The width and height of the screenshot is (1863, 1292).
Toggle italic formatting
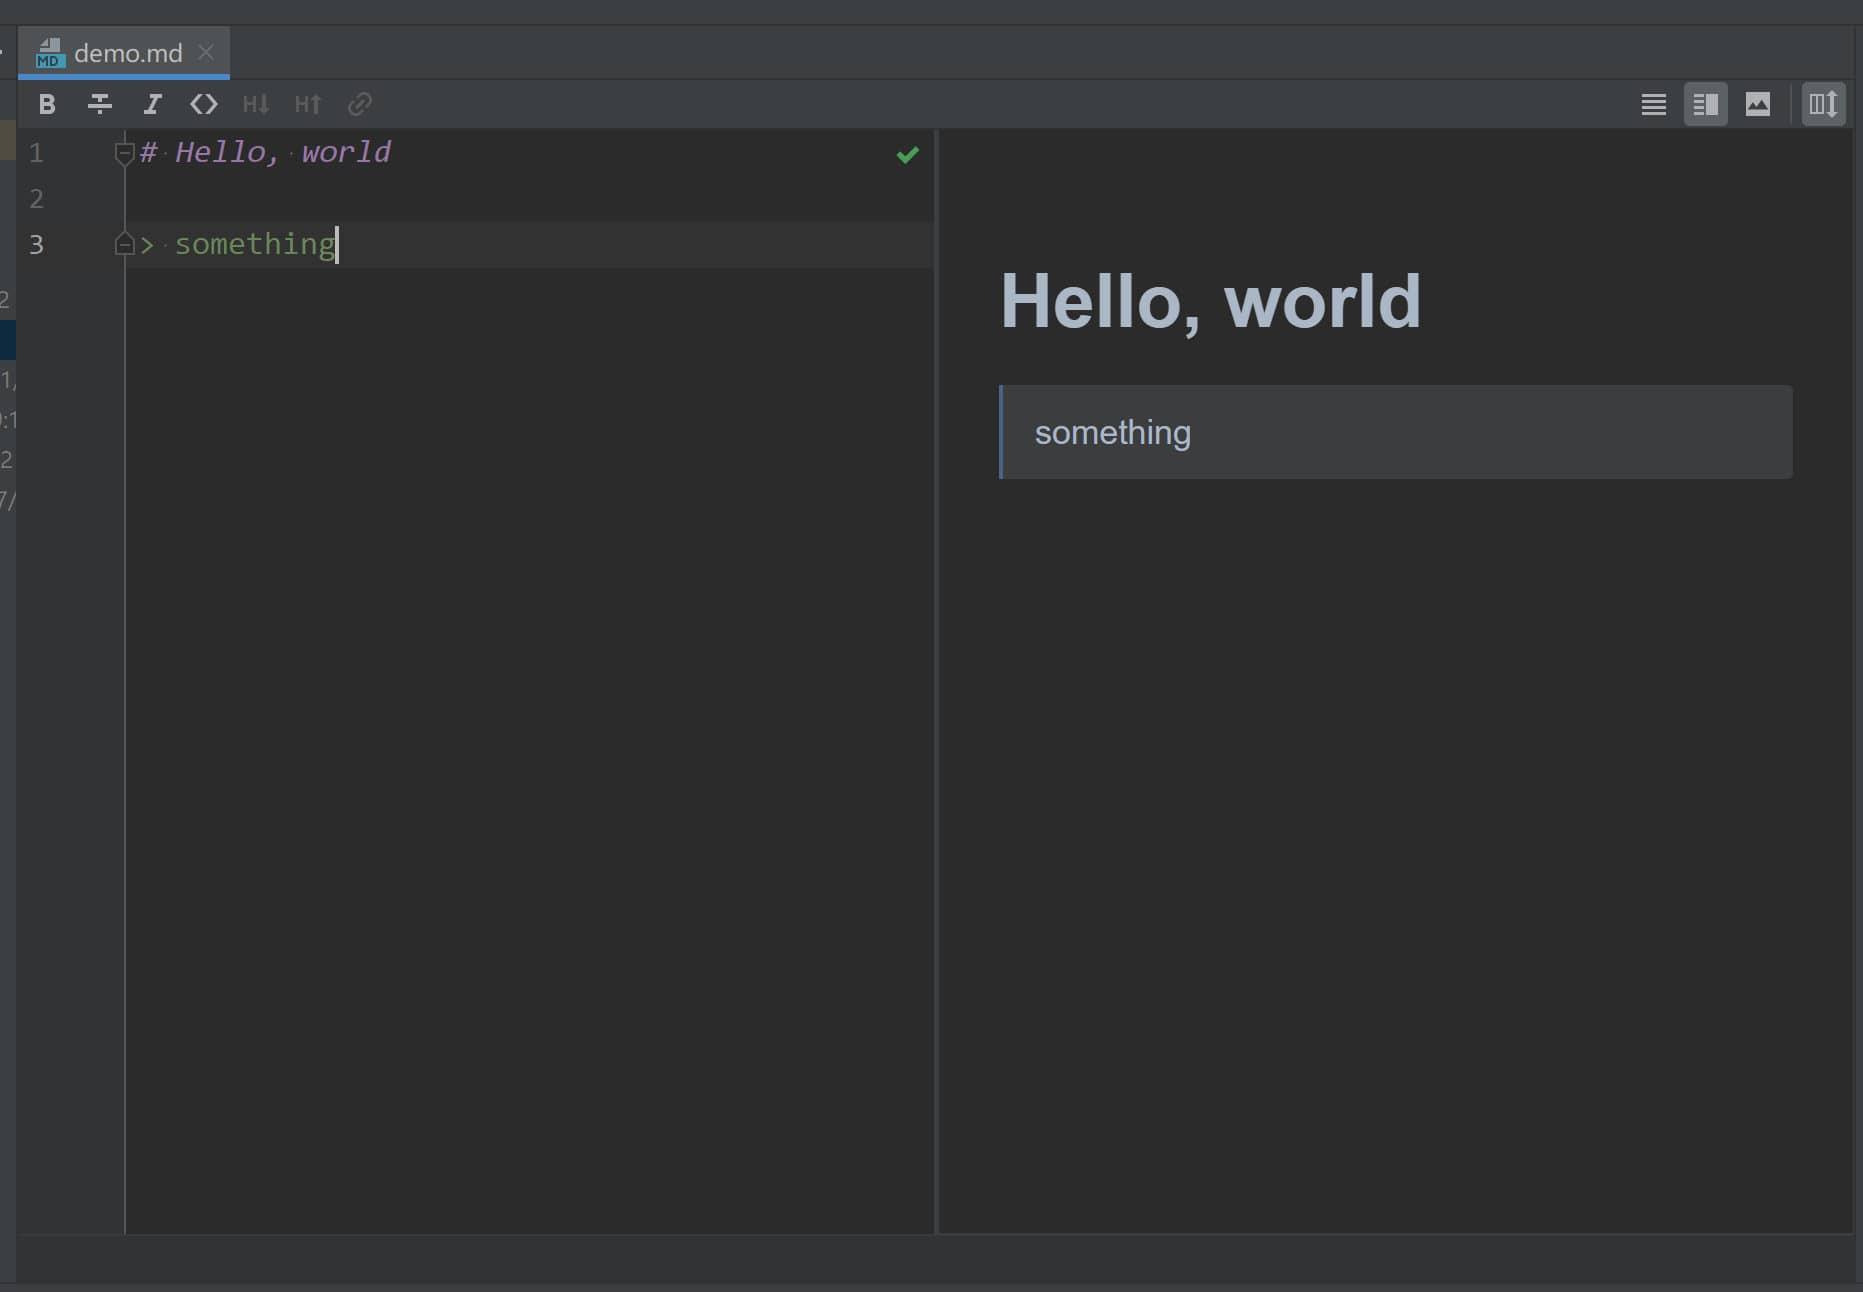pyautogui.click(x=152, y=104)
